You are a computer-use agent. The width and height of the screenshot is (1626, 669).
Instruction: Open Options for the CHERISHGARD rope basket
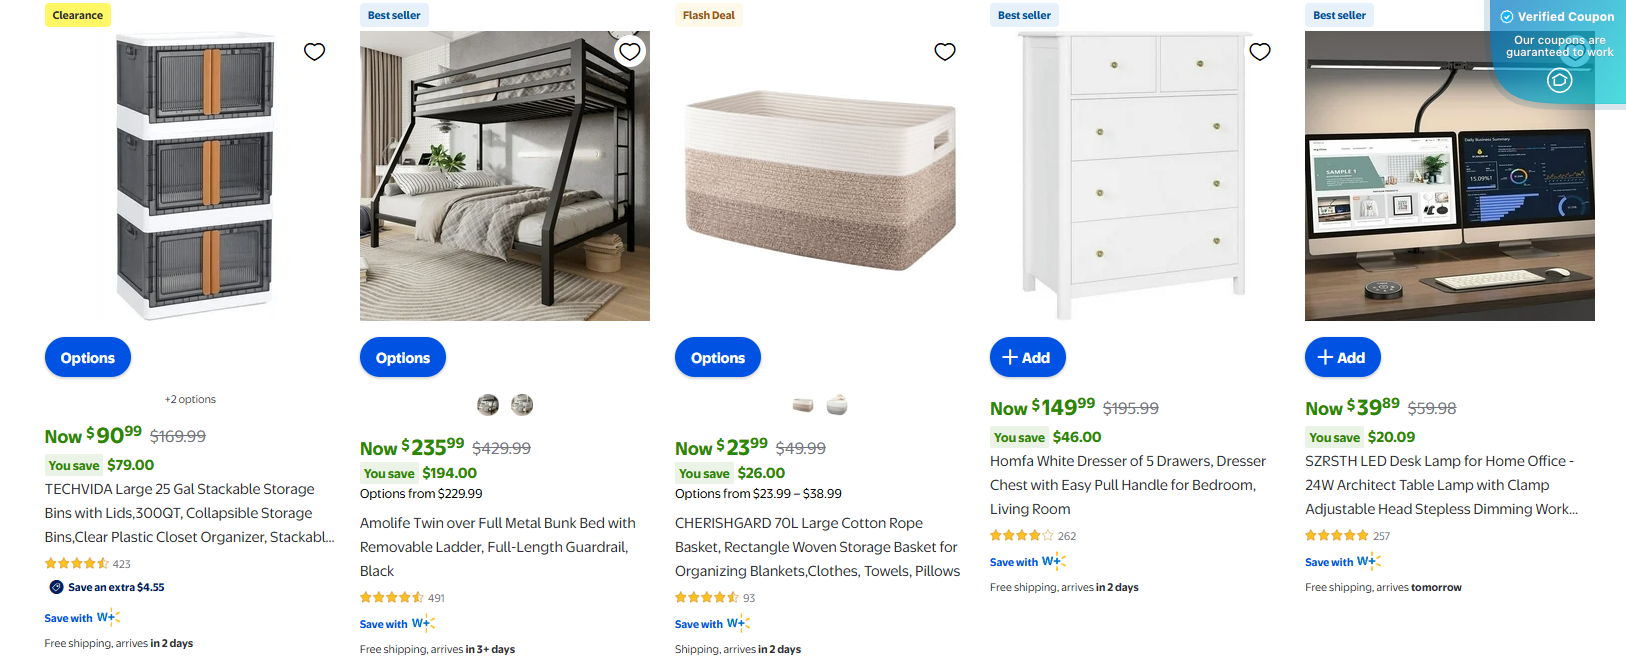coord(717,357)
